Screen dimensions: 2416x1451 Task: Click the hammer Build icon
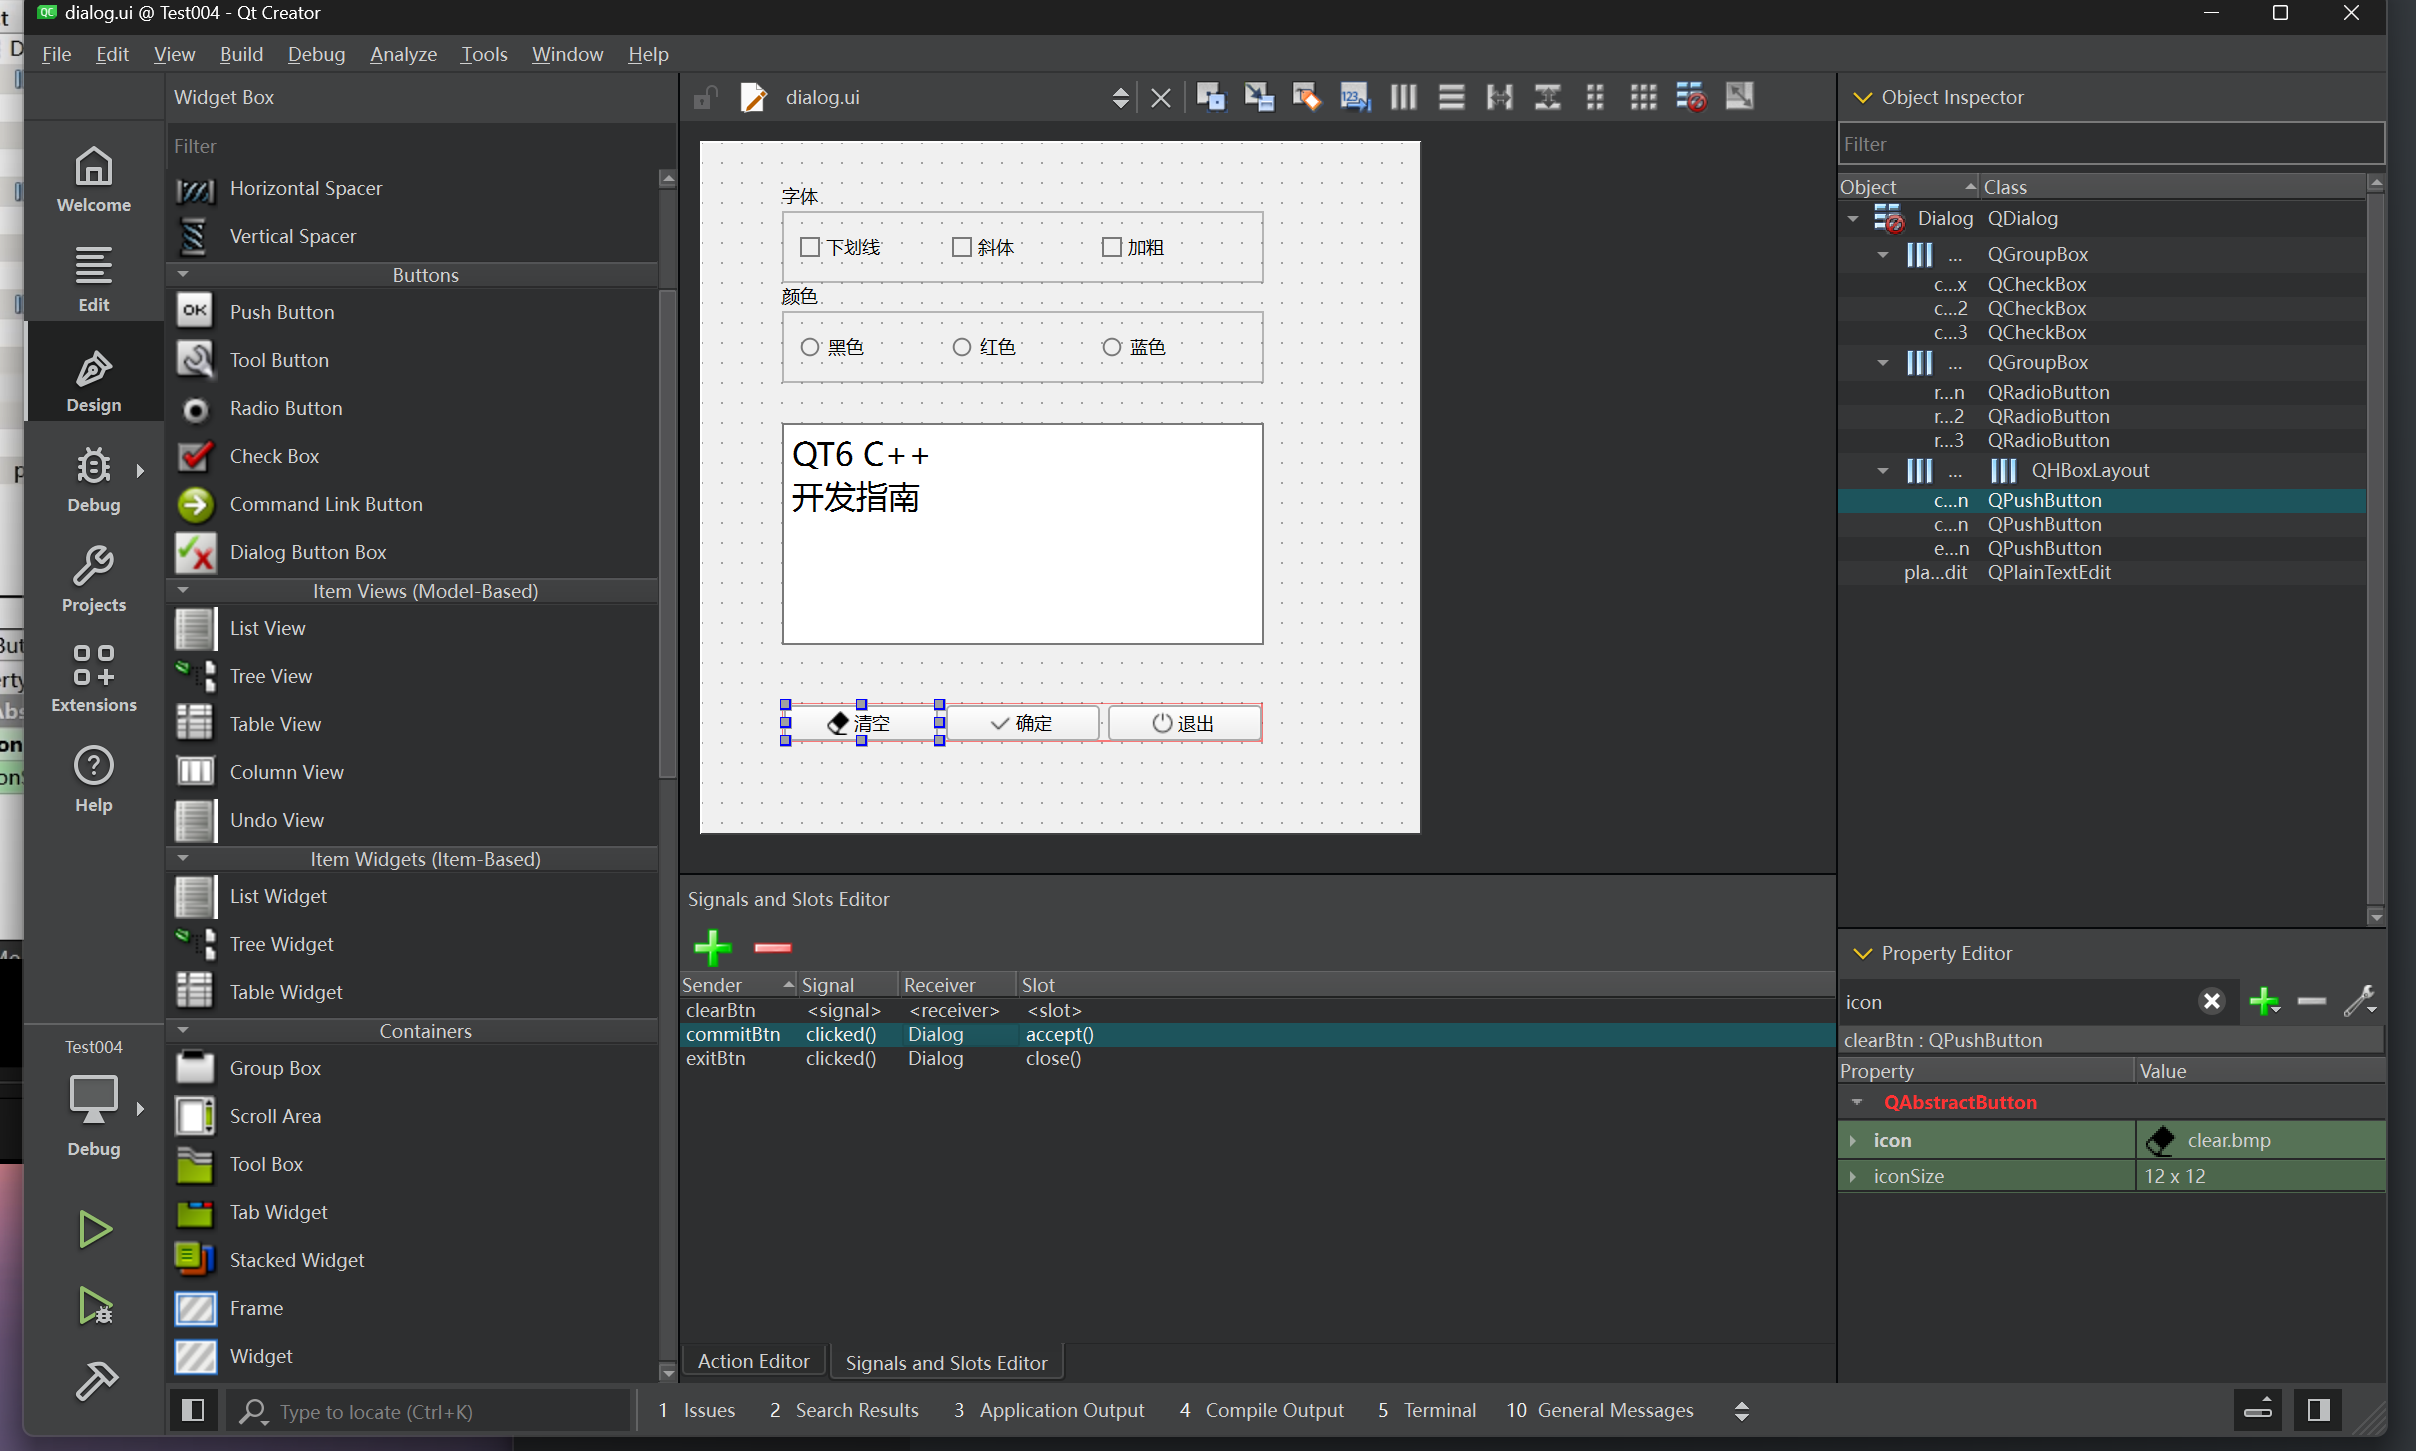[x=96, y=1380]
